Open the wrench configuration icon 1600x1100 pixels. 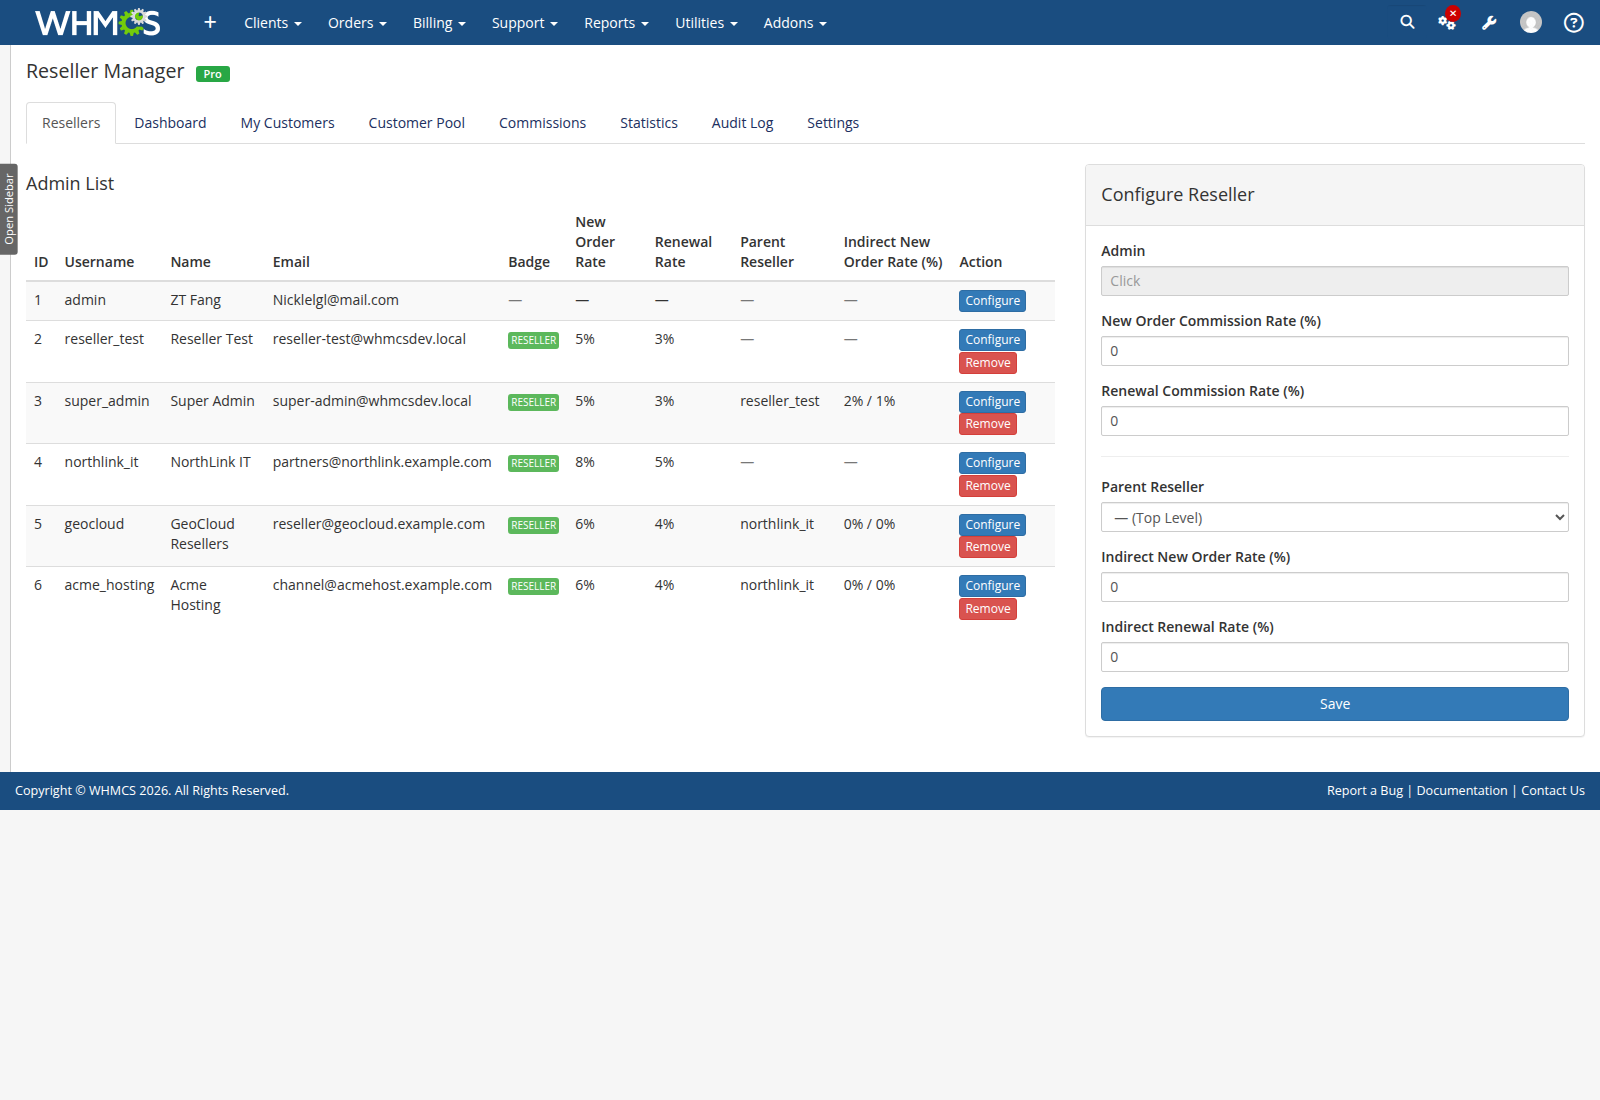[1489, 22]
